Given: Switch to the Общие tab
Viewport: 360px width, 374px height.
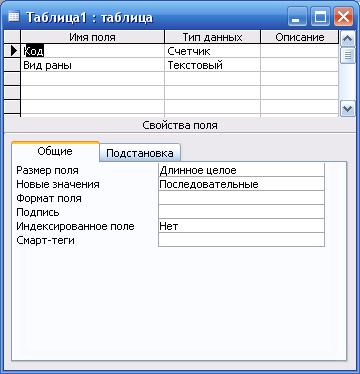Looking at the screenshot, I should click(x=55, y=151).
